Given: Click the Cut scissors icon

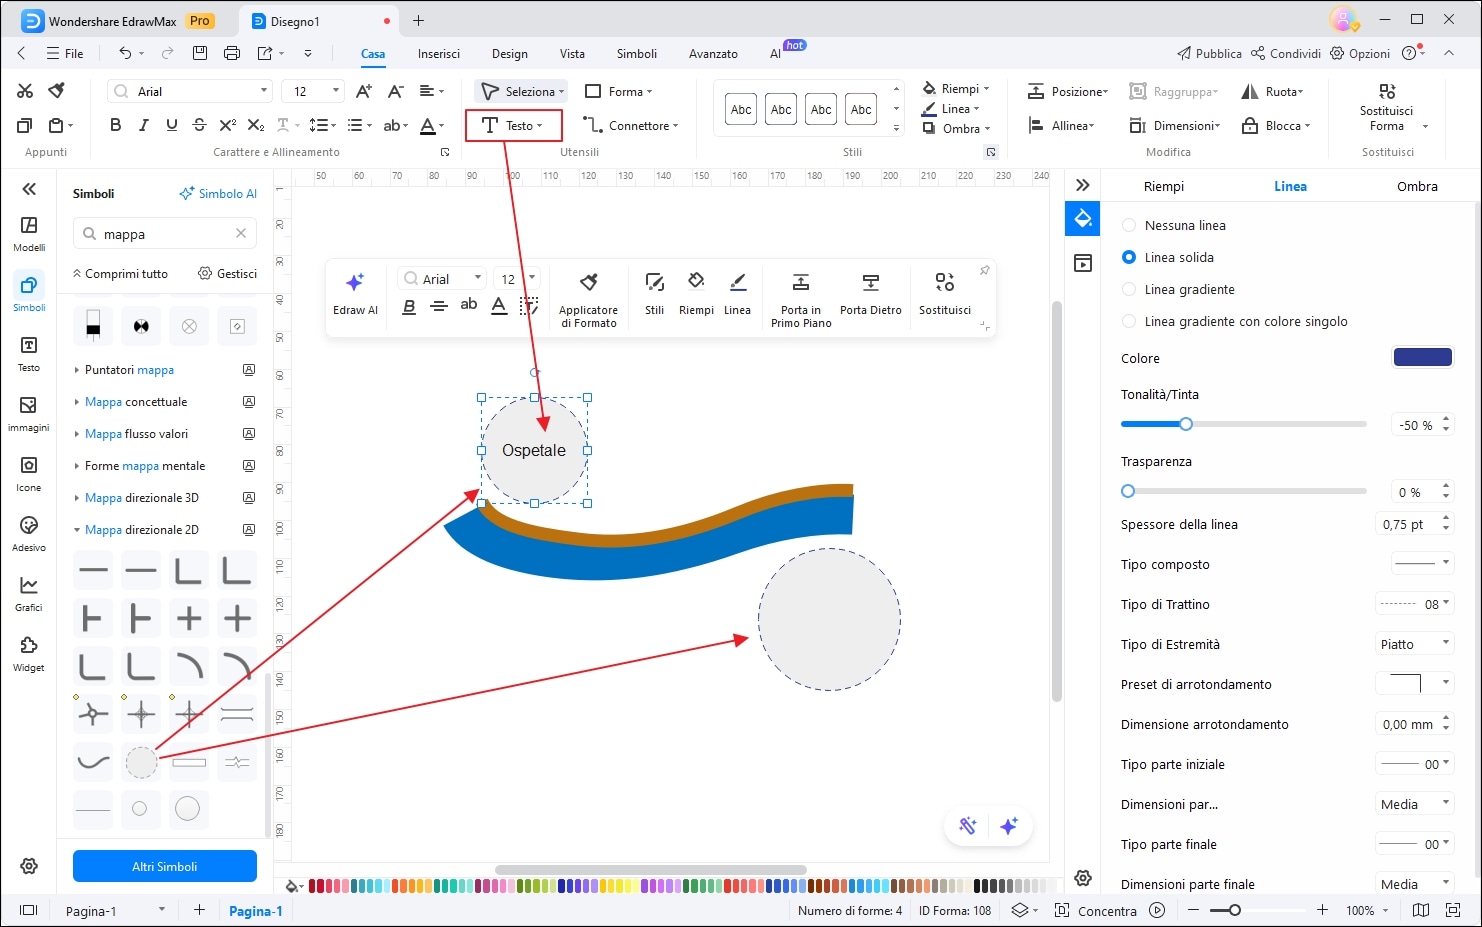Looking at the screenshot, I should [x=25, y=91].
